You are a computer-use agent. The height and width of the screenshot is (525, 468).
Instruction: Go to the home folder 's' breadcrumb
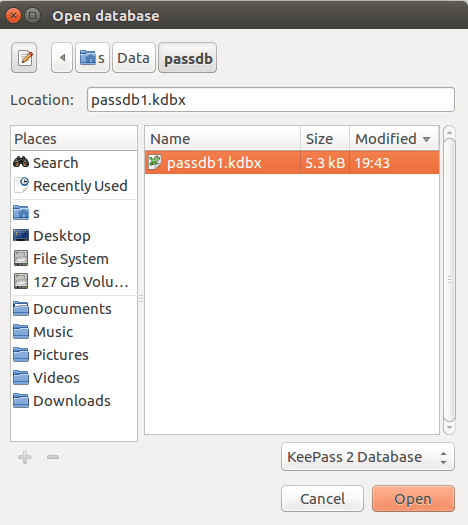pyautogui.click(x=92, y=58)
